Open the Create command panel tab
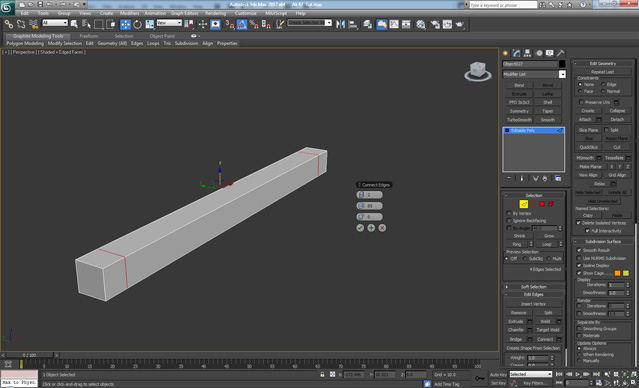 pos(506,53)
